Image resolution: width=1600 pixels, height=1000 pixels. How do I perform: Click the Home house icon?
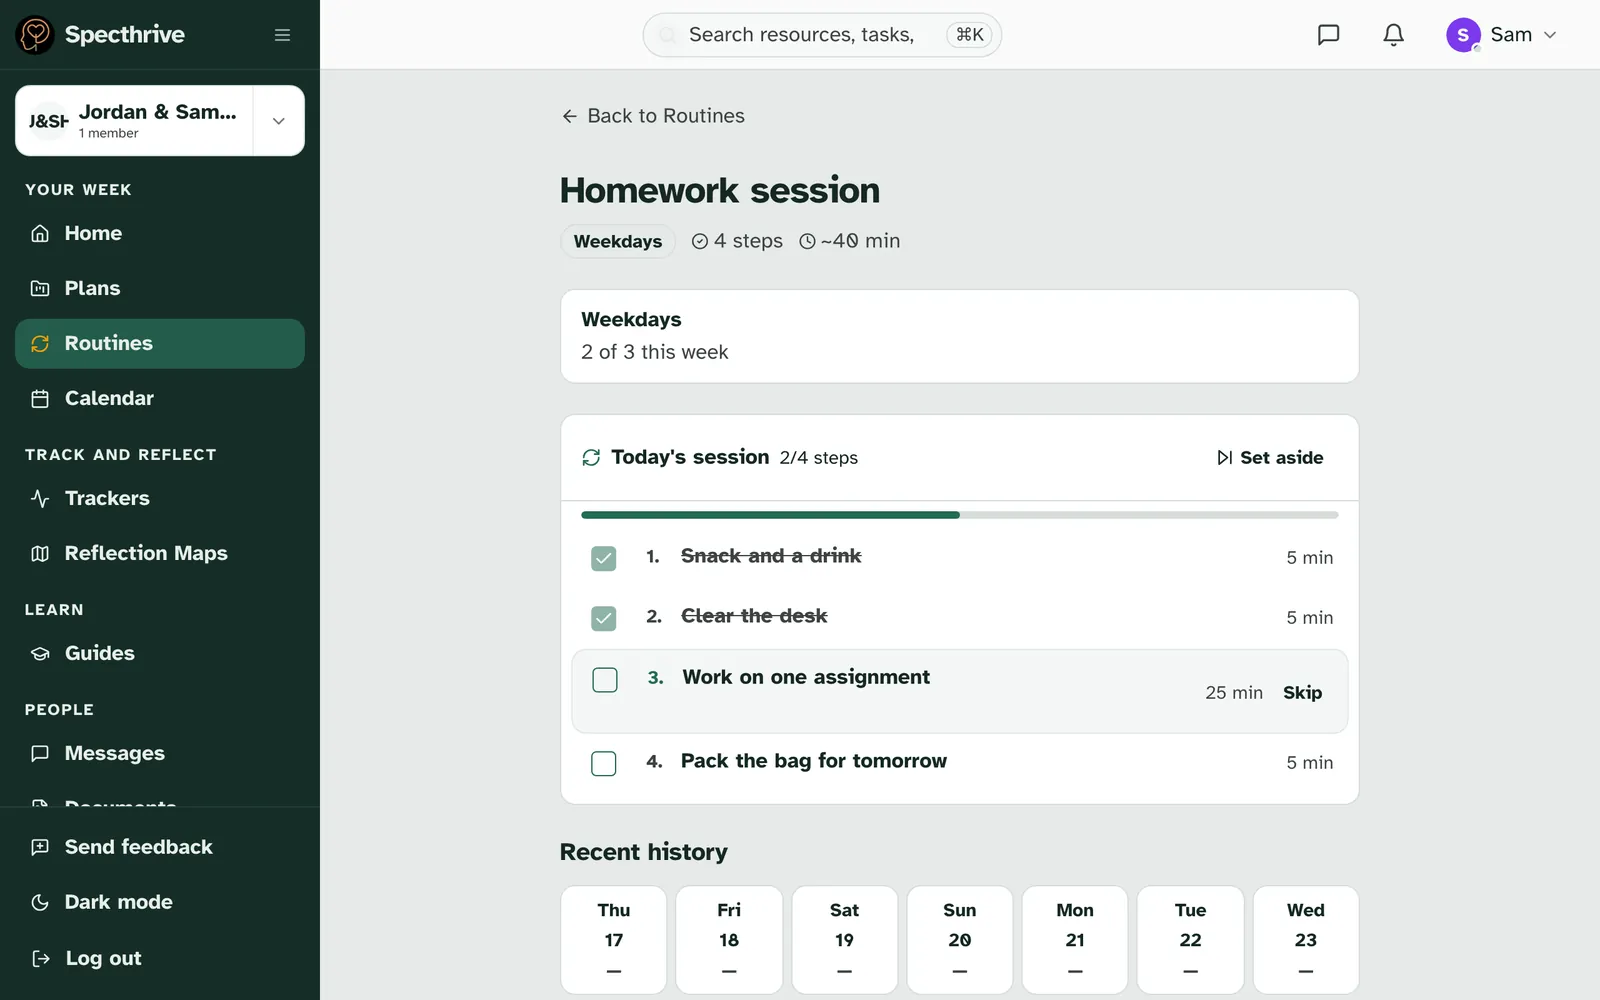tap(40, 233)
